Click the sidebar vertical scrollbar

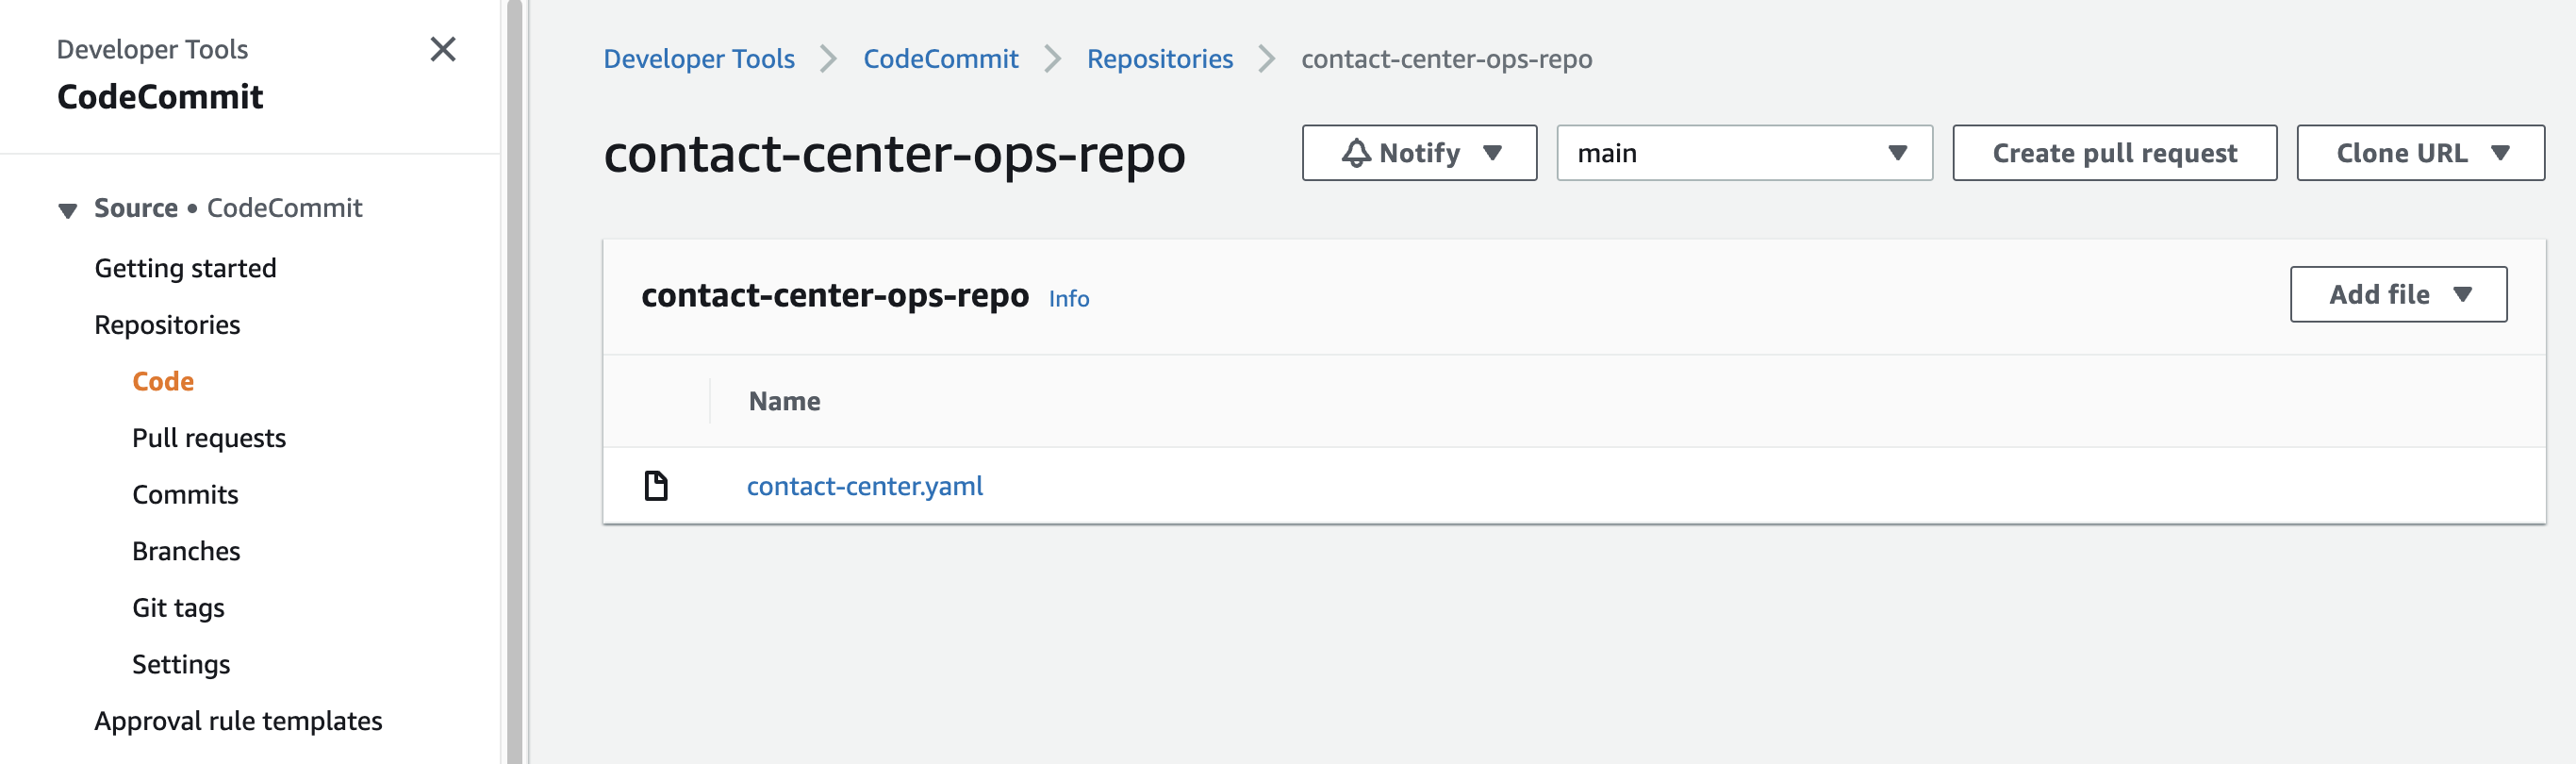[x=514, y=382]
